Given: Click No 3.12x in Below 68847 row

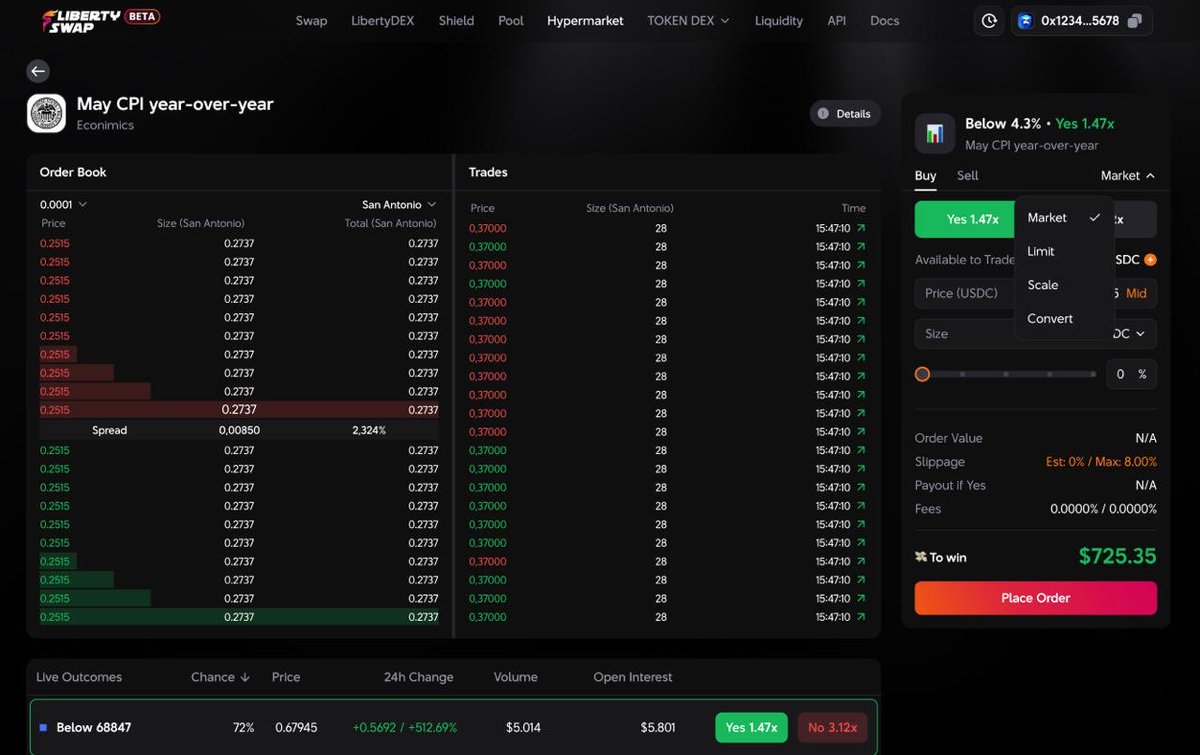Looking at the screenshot, I should (832, 727).
